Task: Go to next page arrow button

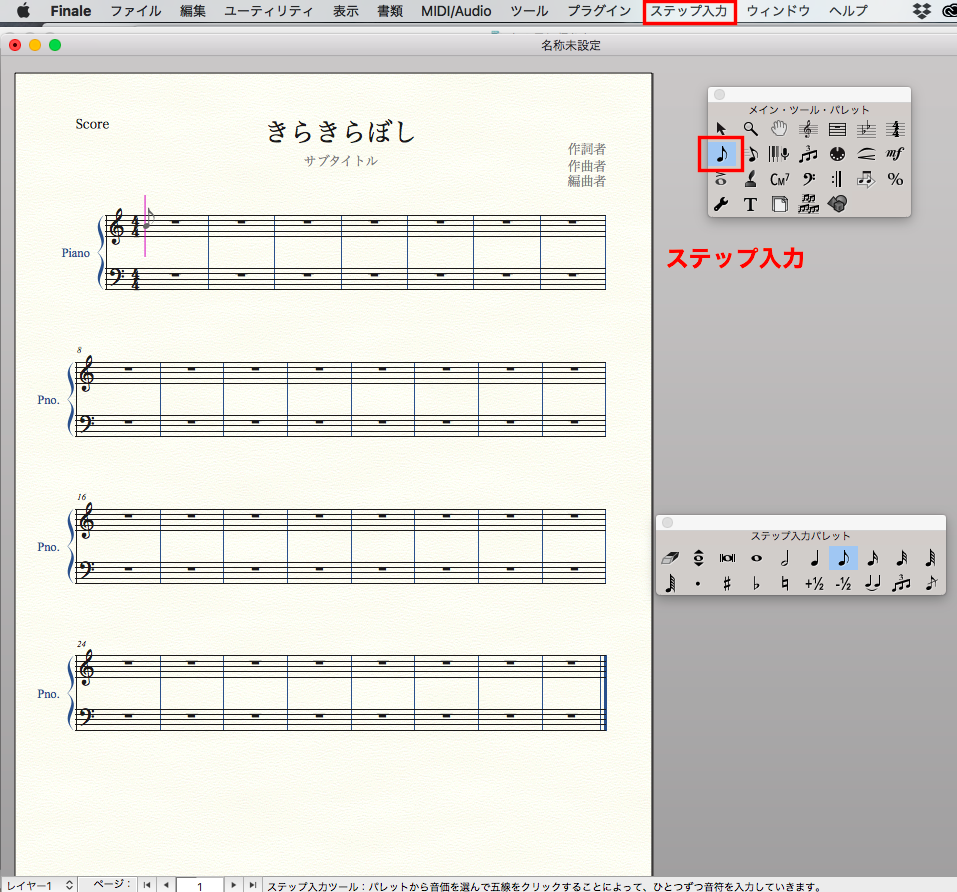Action: (233, 885)
